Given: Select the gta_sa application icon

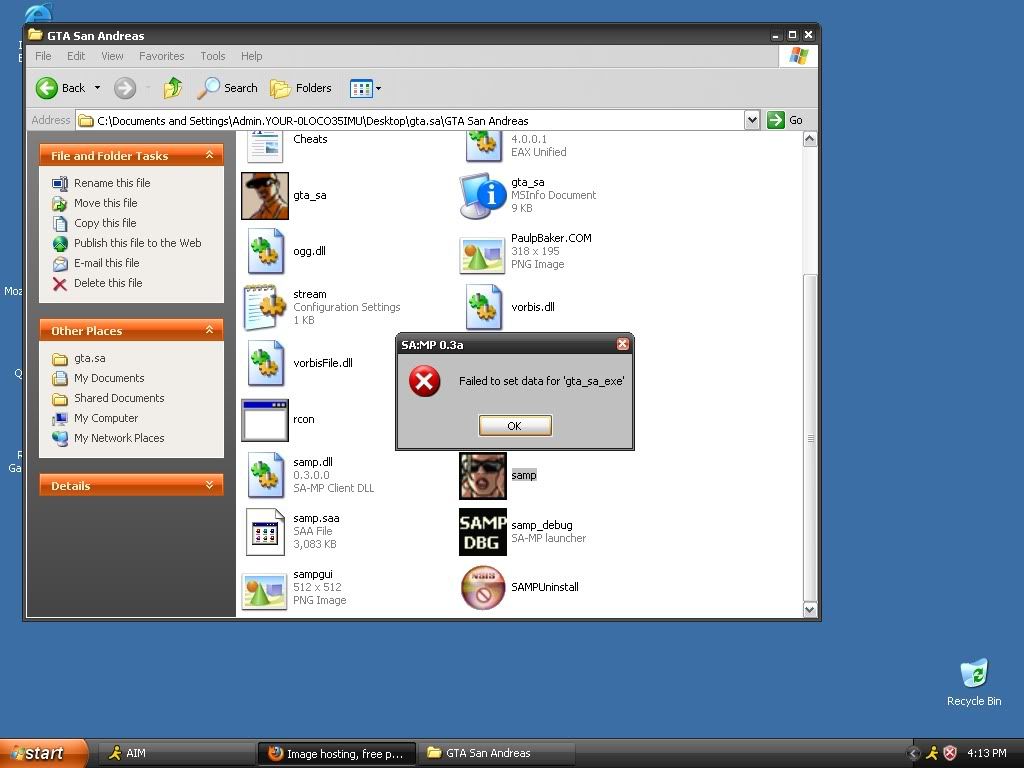Looking at the screenshot, I should (265, 196).
